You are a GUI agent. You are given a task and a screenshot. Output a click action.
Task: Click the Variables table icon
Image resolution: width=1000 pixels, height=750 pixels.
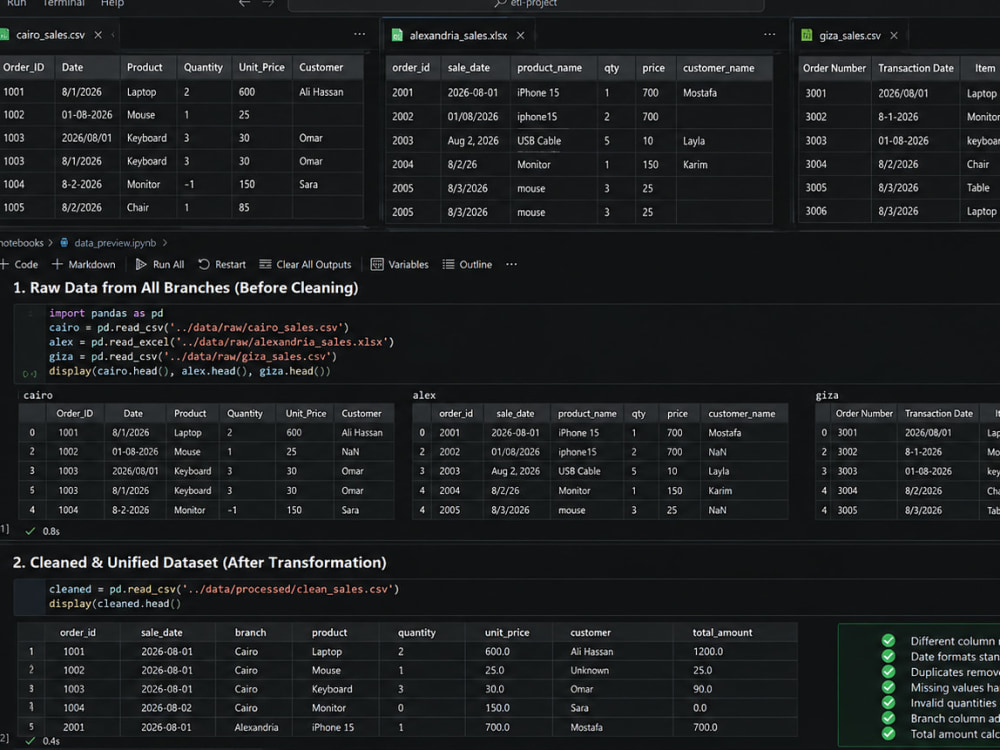(377, 265)
